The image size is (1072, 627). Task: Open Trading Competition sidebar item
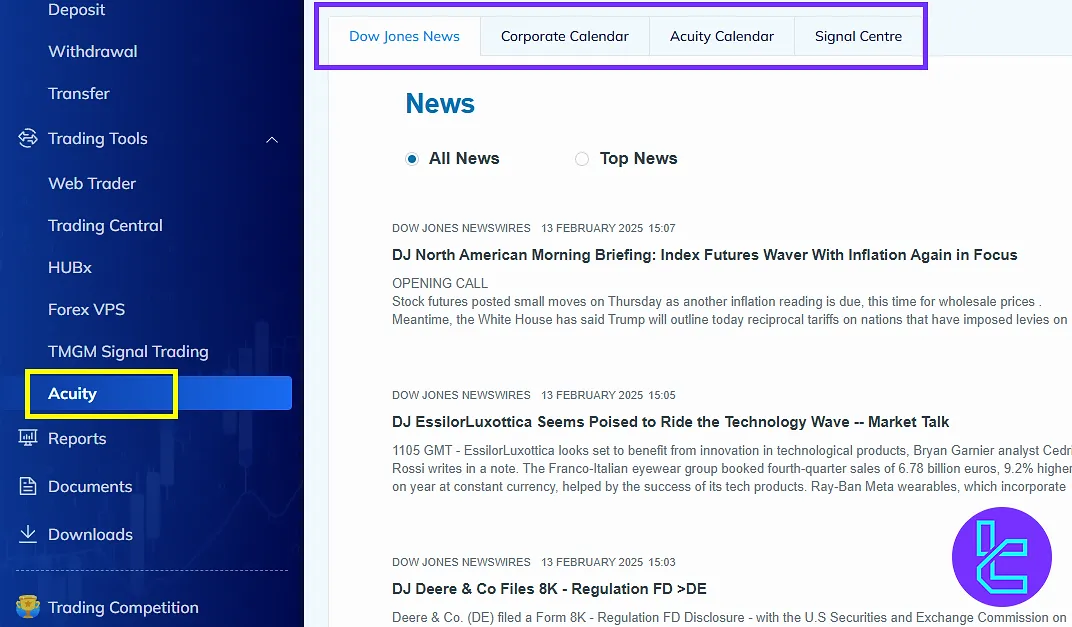tap(123, 607)
